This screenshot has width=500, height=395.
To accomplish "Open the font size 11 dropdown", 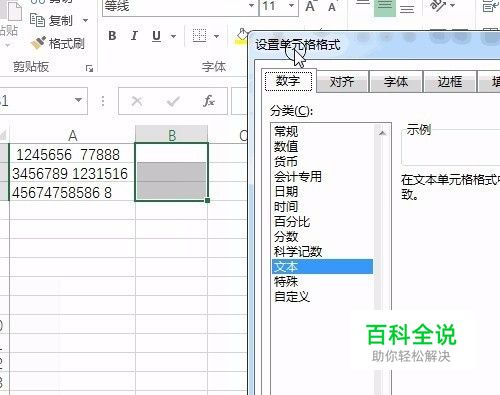I will coord(291,6).
